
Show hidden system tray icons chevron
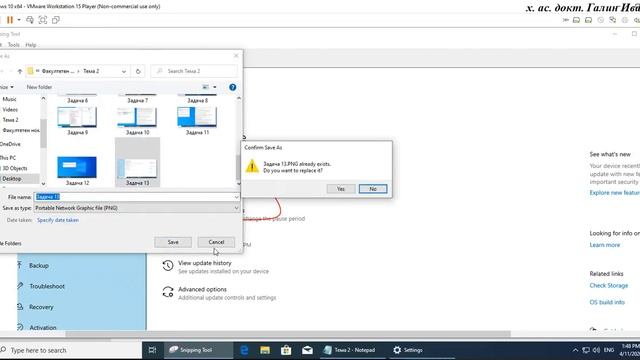coord(575,350)
